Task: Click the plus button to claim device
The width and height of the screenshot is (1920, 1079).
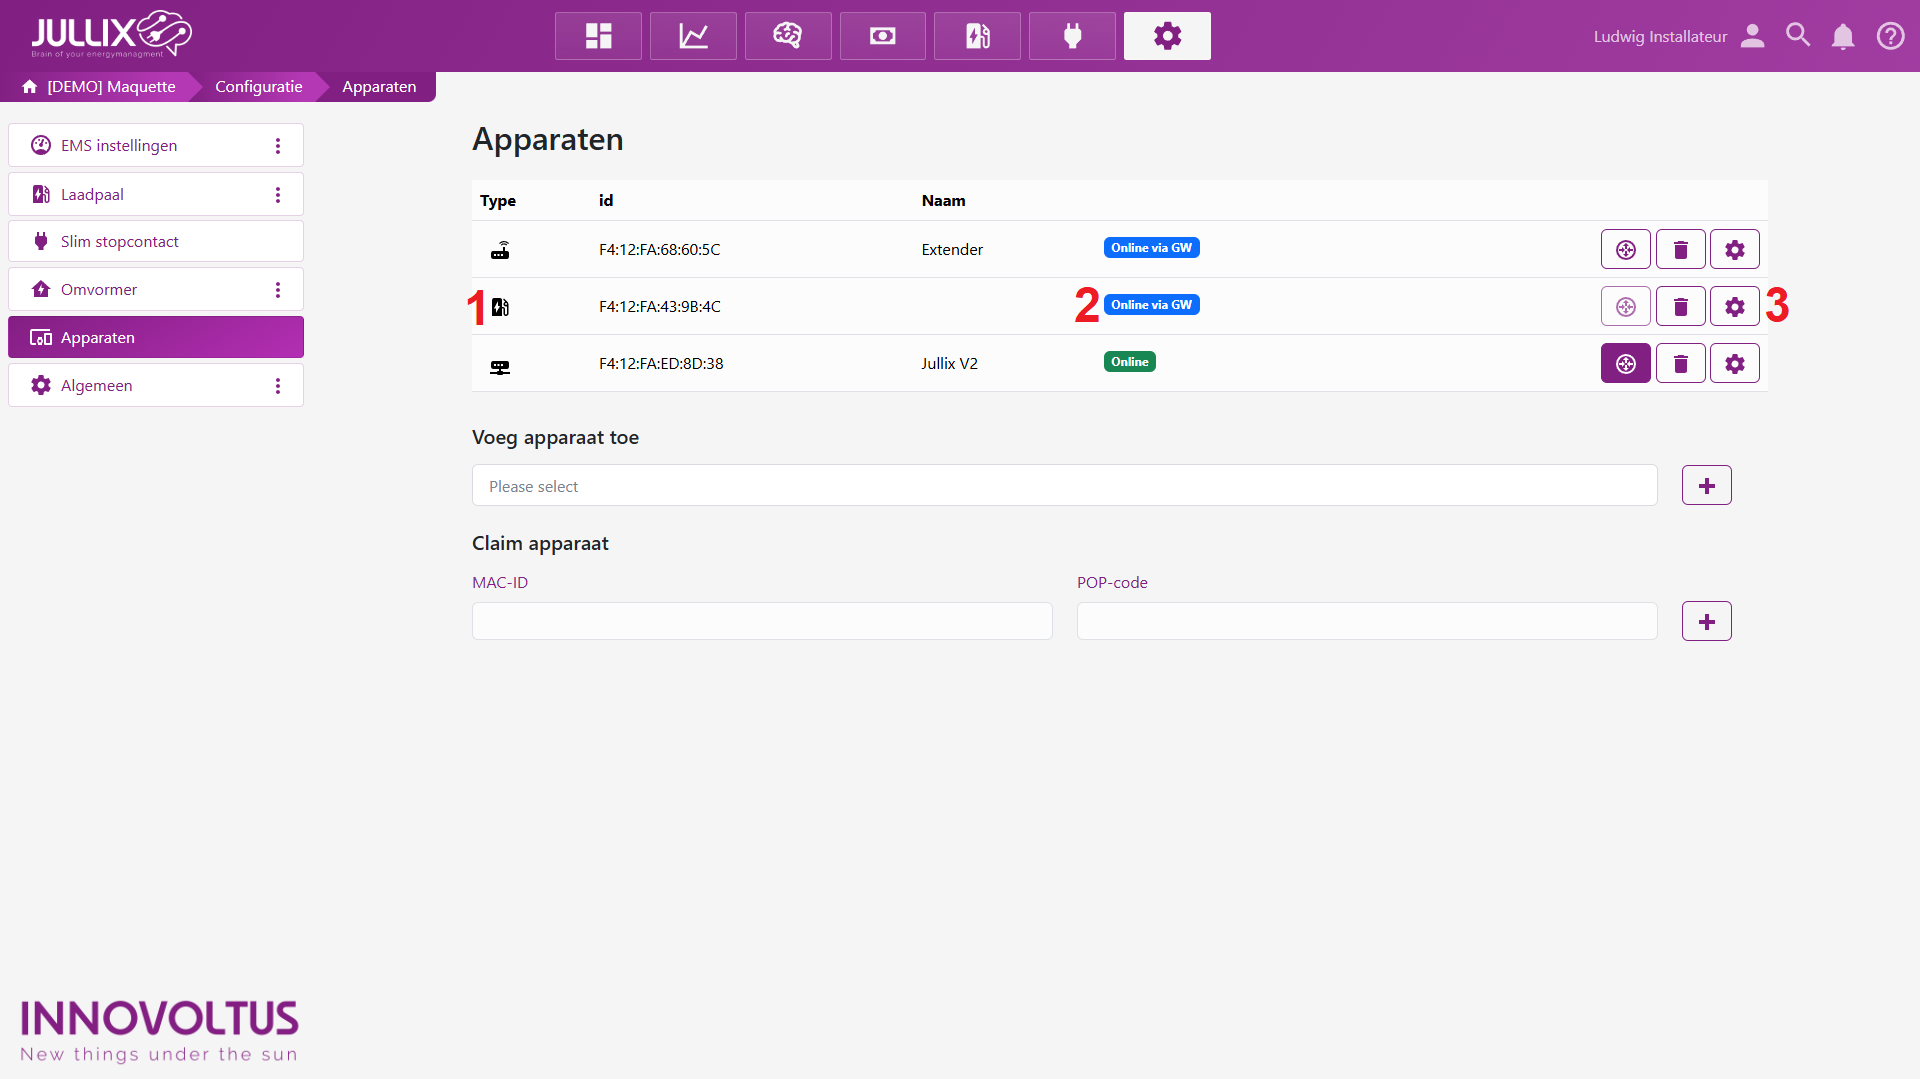Action: pos(1706,622)
